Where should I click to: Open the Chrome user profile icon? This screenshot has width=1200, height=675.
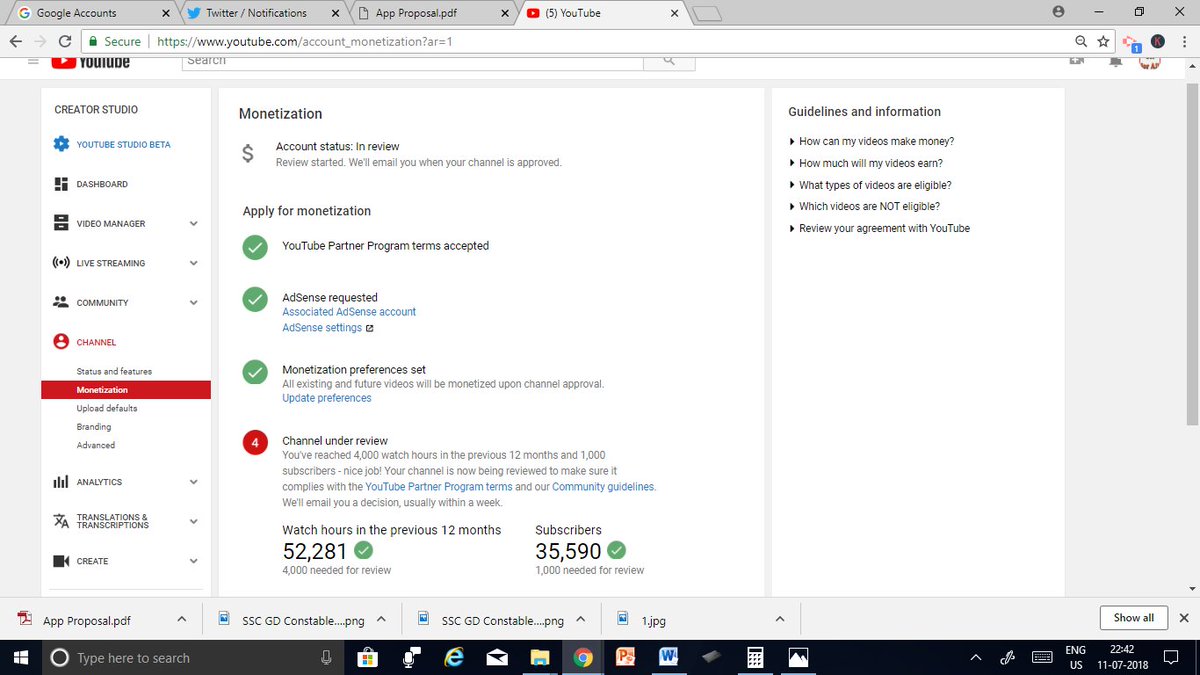1058,12
